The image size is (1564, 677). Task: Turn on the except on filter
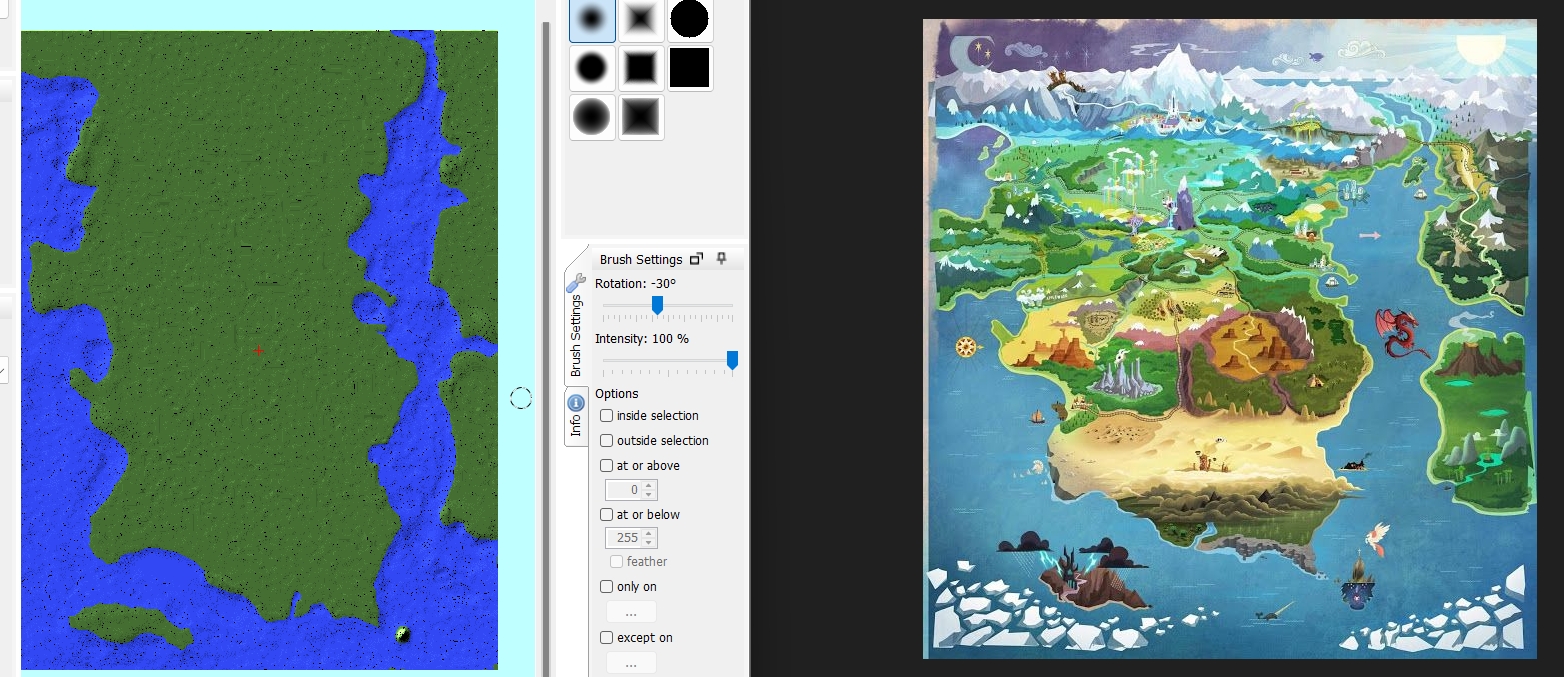tap(606, 637)
